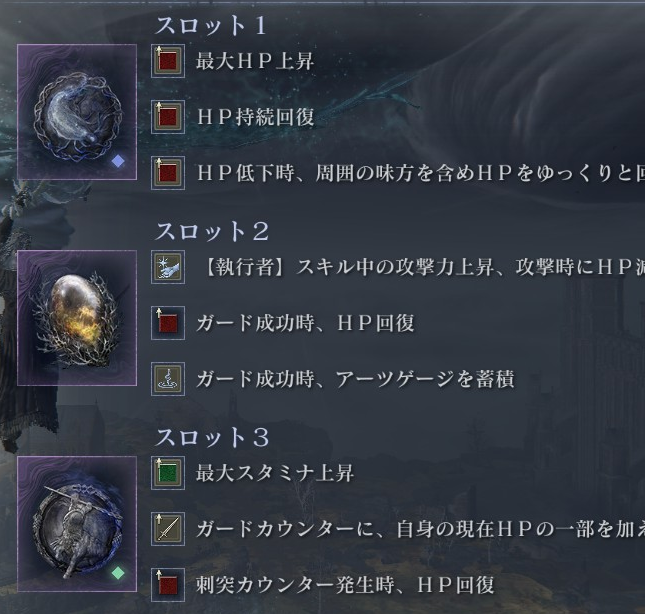Select the スロット3 heading
Viewport: 645px width, 614px height.
212,437
